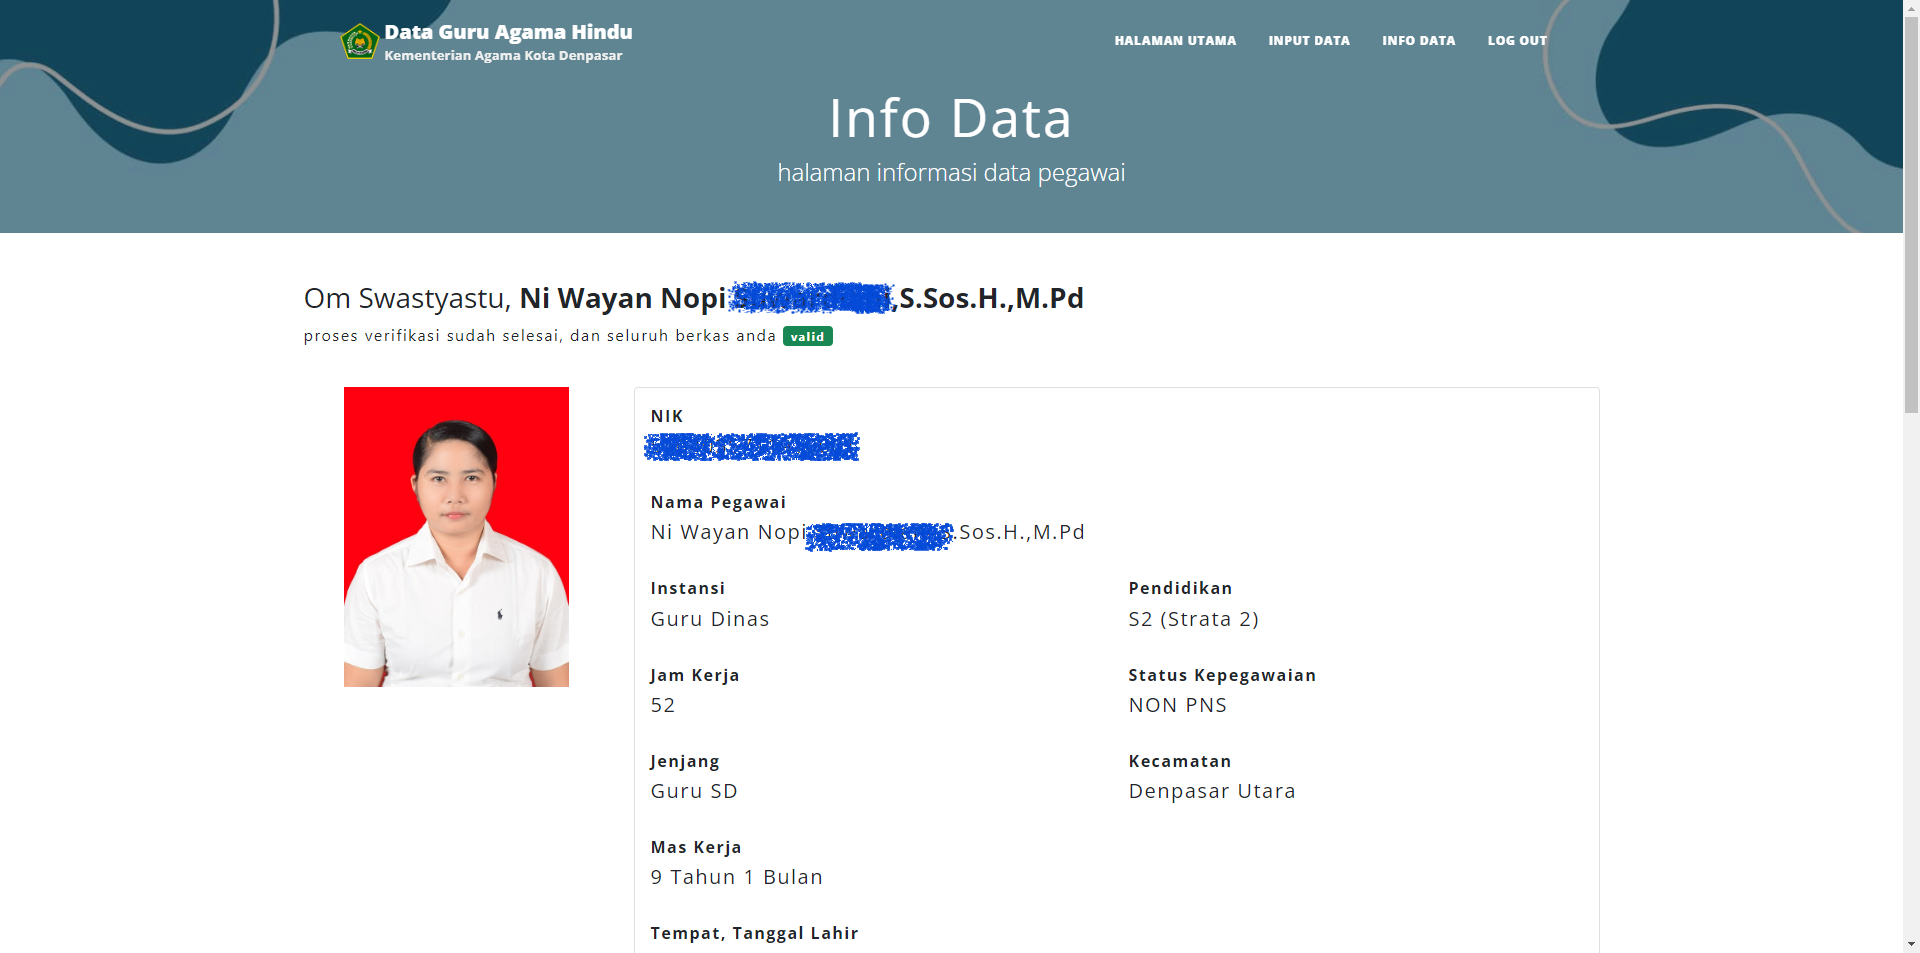The image size is (1920, 953).
Task: Click the 9 Tahun 1 Bulan text
Action: pyautogui.click(x=736, y=877)
